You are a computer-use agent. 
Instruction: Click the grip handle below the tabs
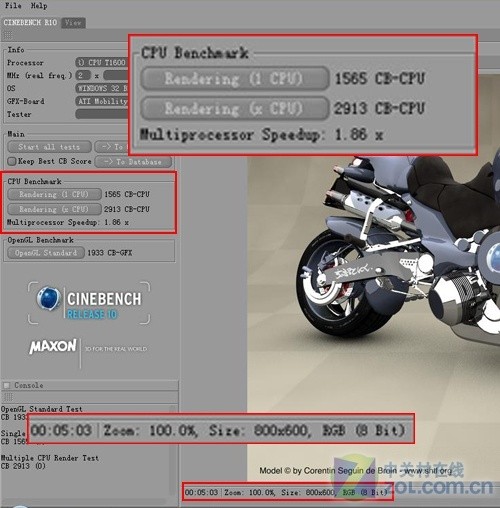click(x=8, y=35)
